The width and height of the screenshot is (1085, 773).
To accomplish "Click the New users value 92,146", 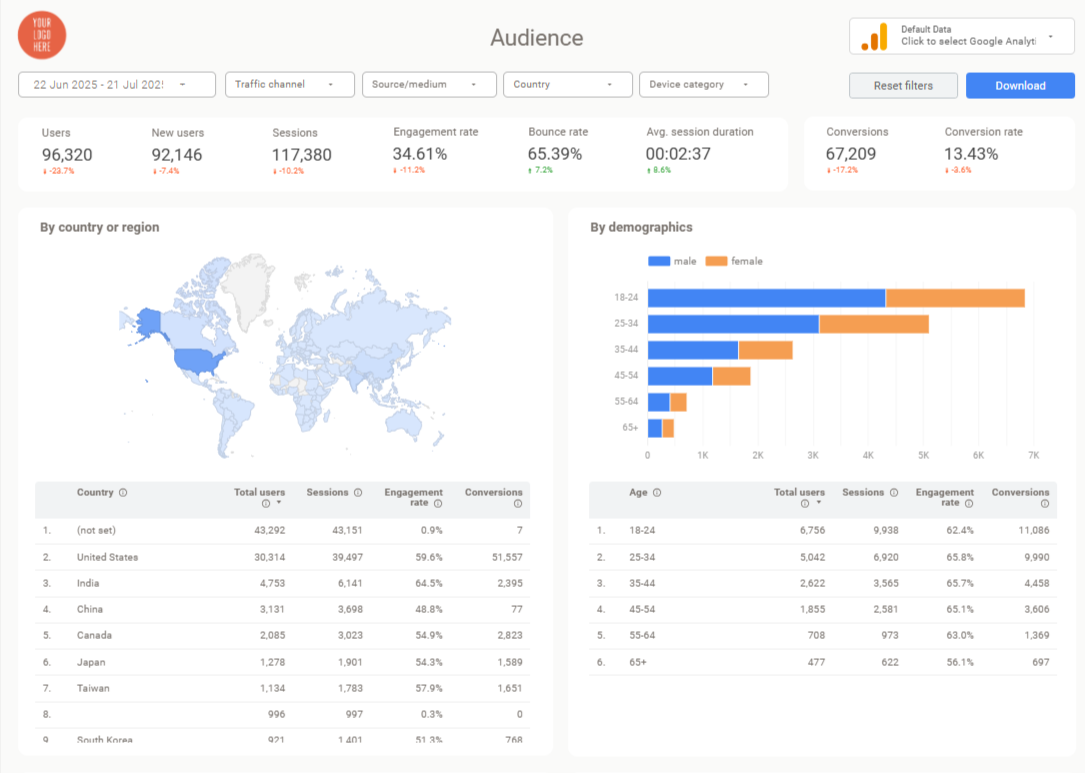I will (x=177, y=154).
